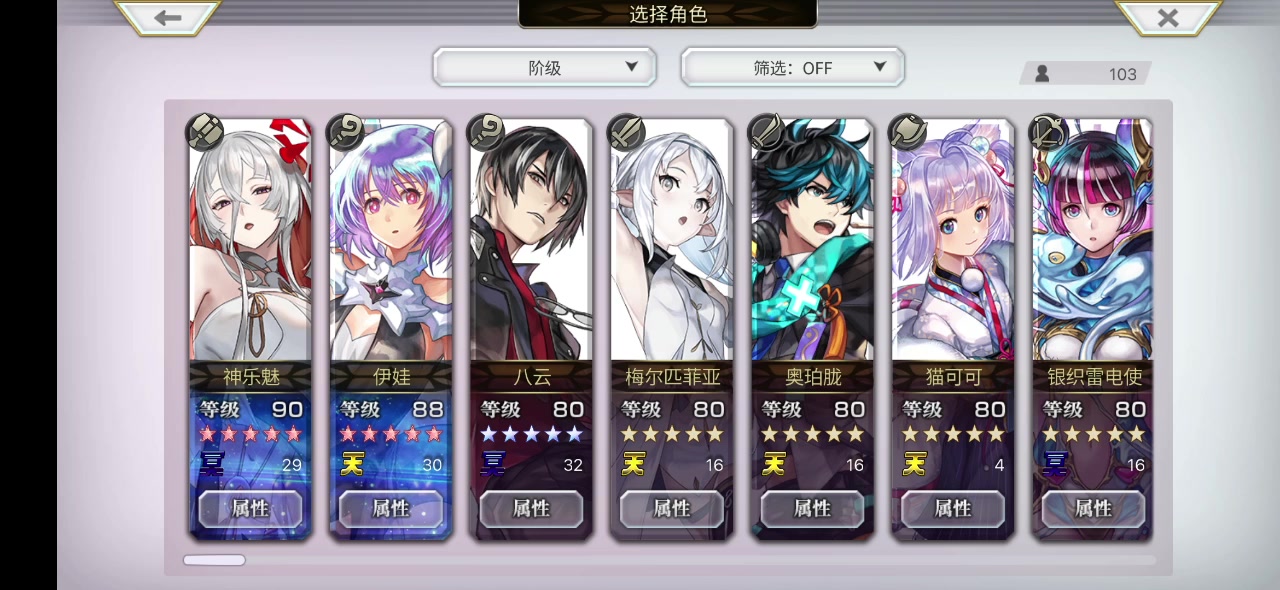The image size is (1280, 590).
Task: Select the 梅尔匹菲亚 character portrait
Action: pos(672,240)
